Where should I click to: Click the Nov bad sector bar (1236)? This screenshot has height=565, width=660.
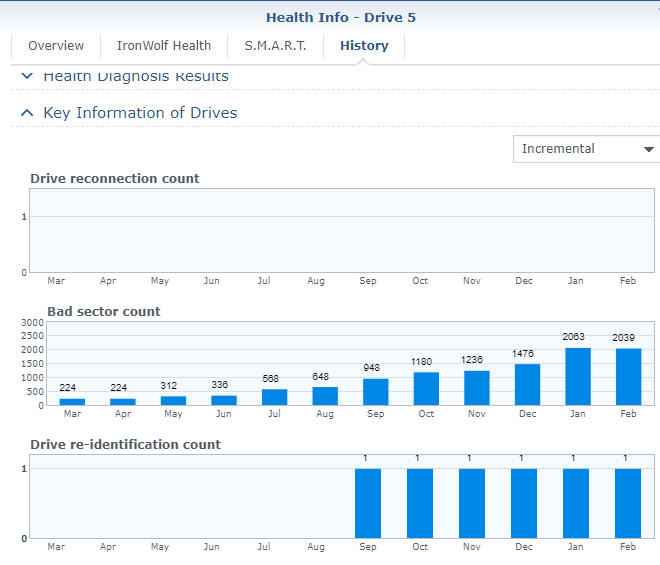coord(477,388)
